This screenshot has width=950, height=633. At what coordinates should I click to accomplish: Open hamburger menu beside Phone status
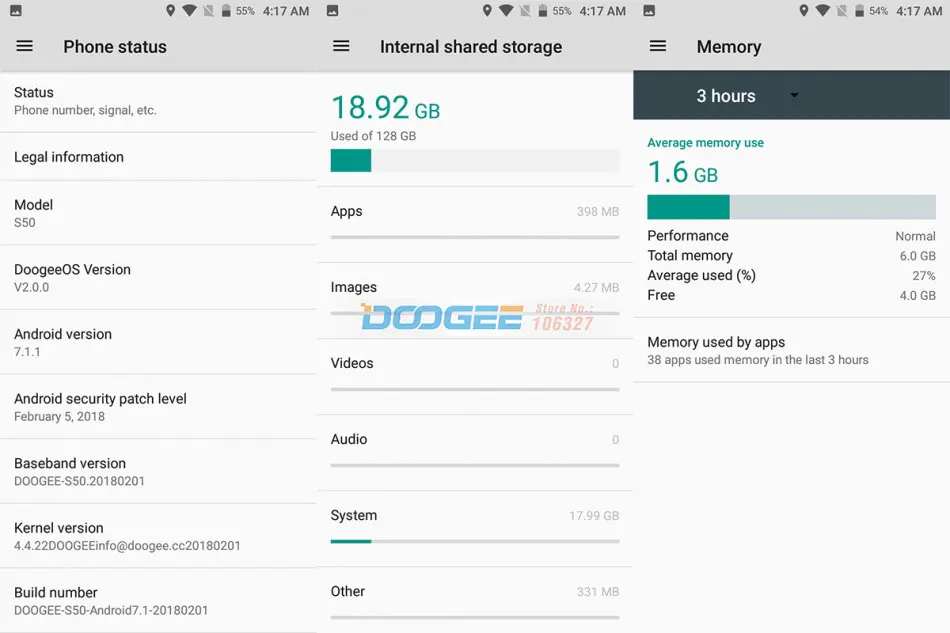[24, 46]
